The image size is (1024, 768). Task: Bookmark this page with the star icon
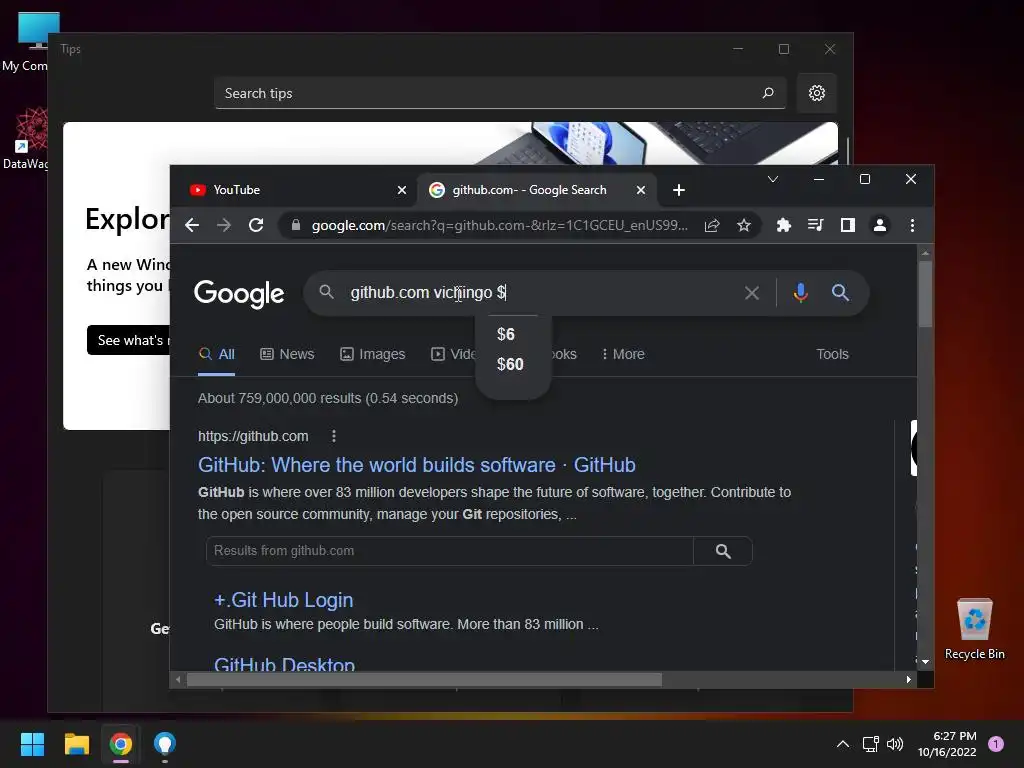[x=744, y=225]
